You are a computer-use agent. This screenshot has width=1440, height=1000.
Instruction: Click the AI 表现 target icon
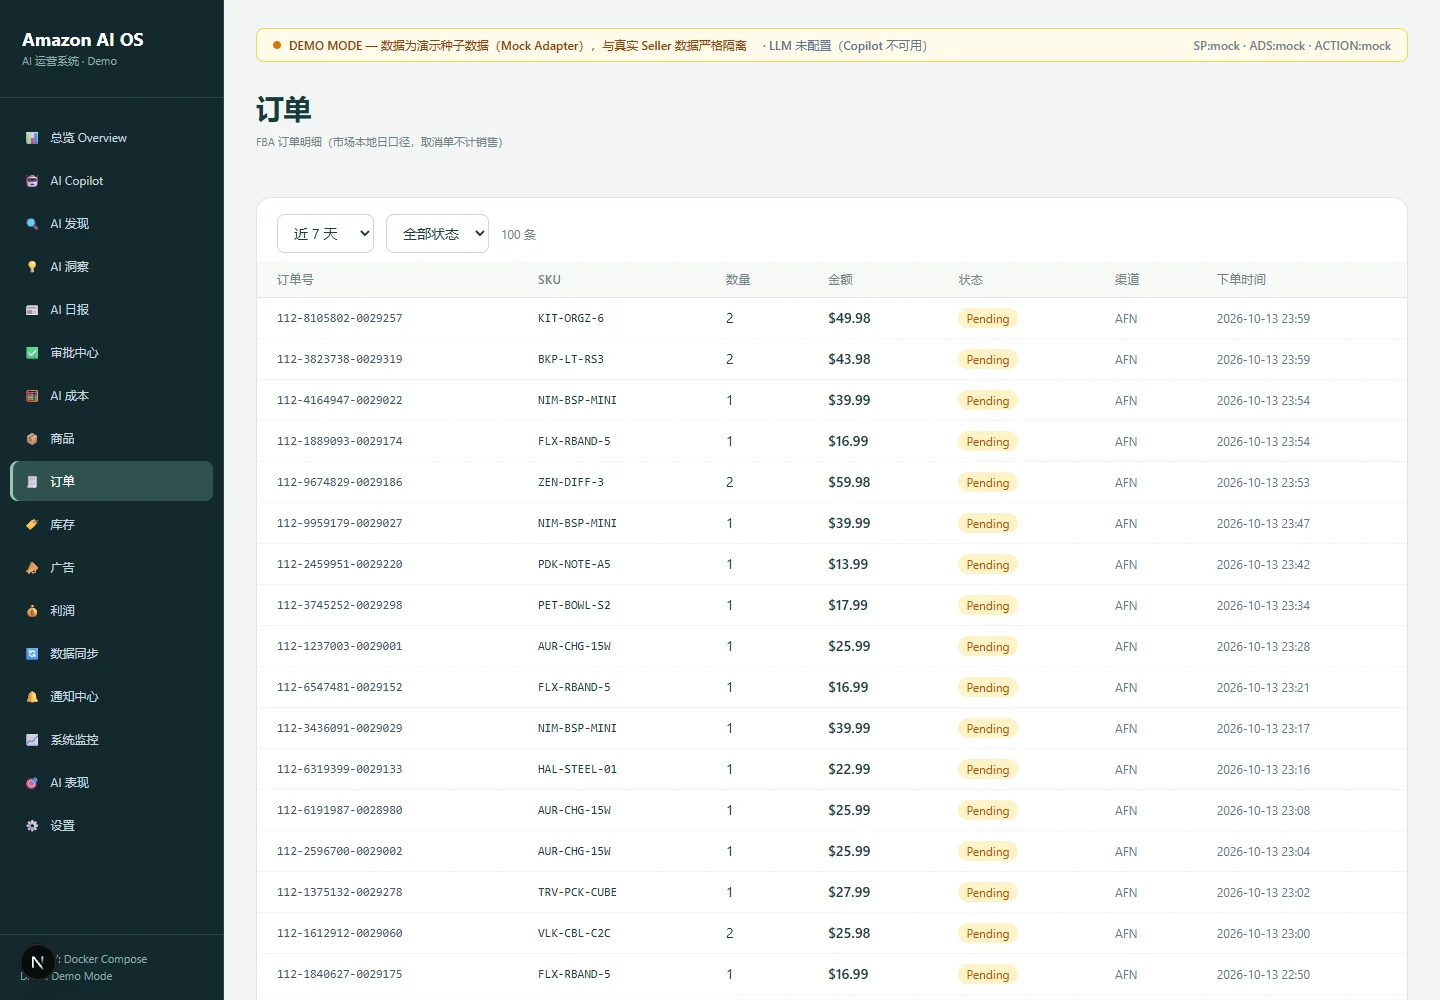(x=32, y=783)
